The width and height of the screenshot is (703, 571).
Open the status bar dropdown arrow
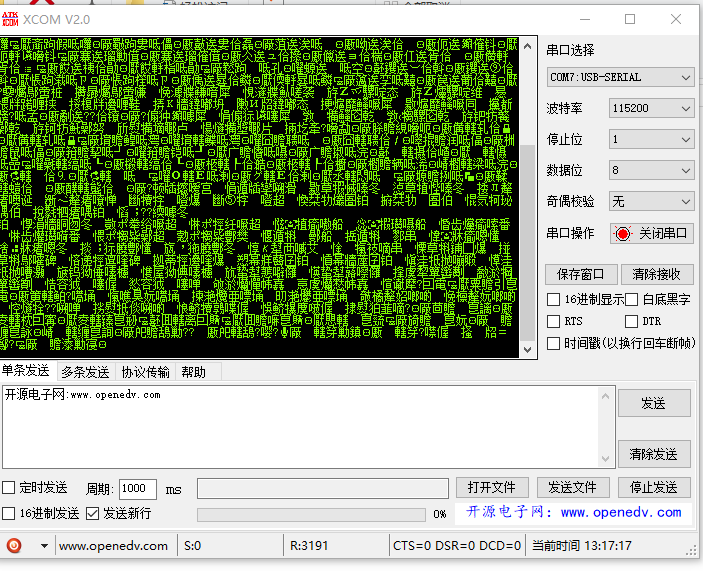[44, 545]
